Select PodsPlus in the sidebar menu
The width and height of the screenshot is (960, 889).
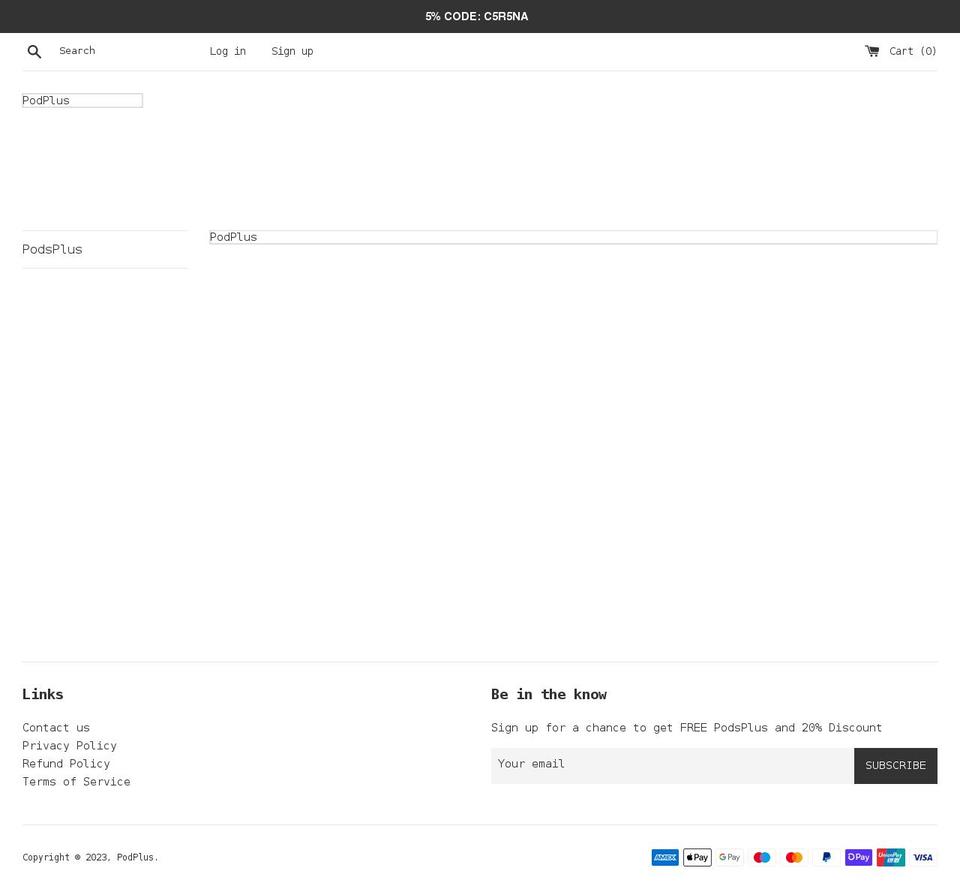pos(52,249)
